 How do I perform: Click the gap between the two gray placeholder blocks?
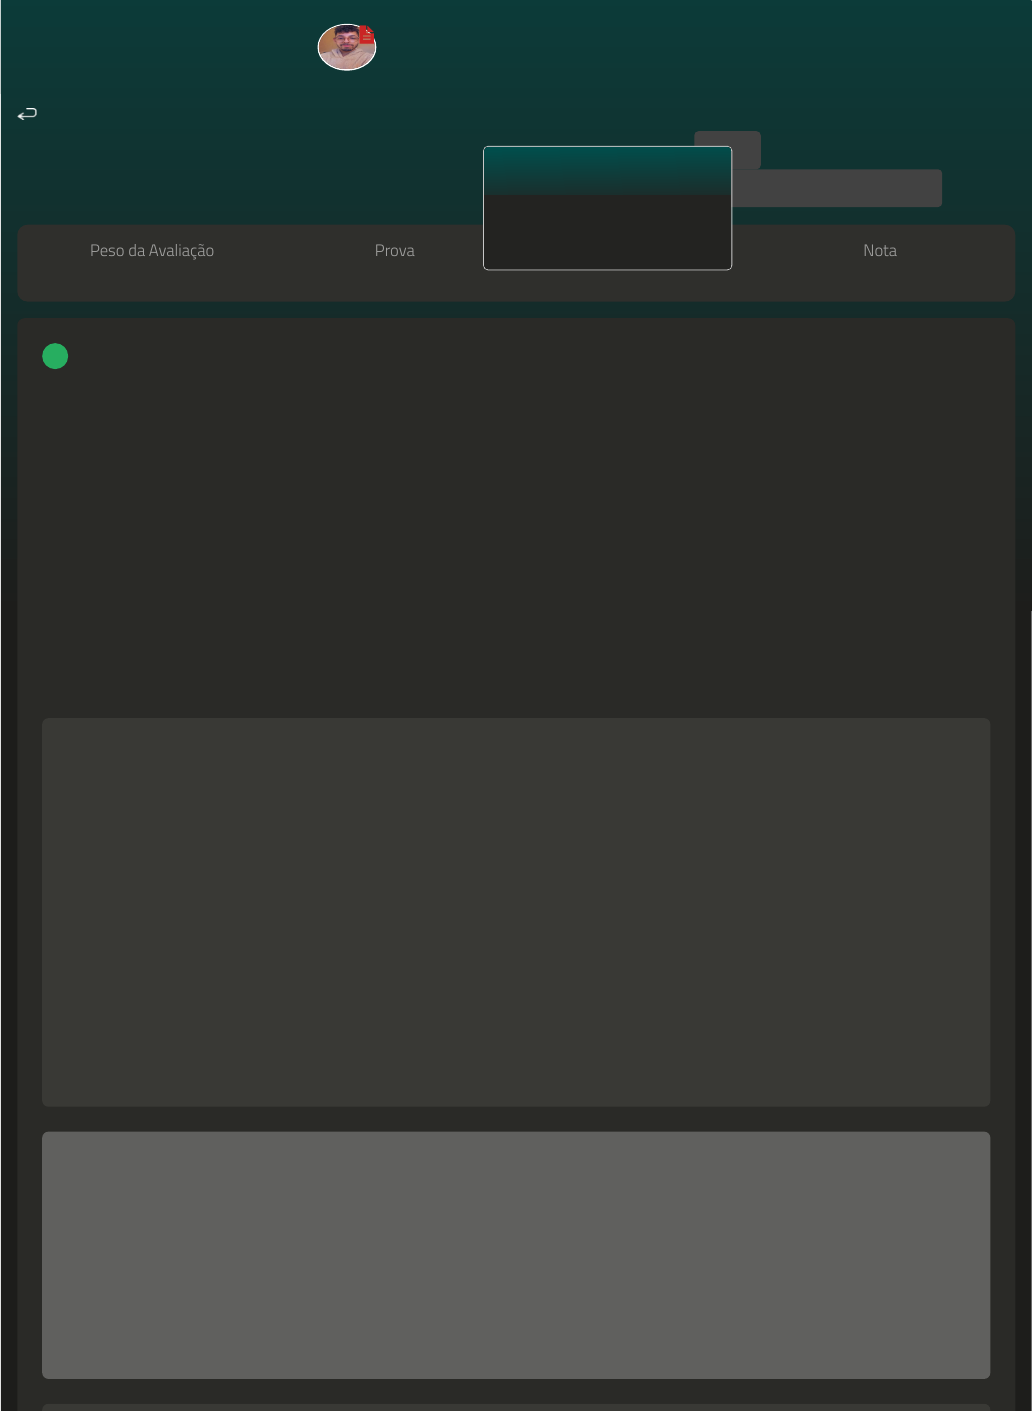tap(516, 1119)
